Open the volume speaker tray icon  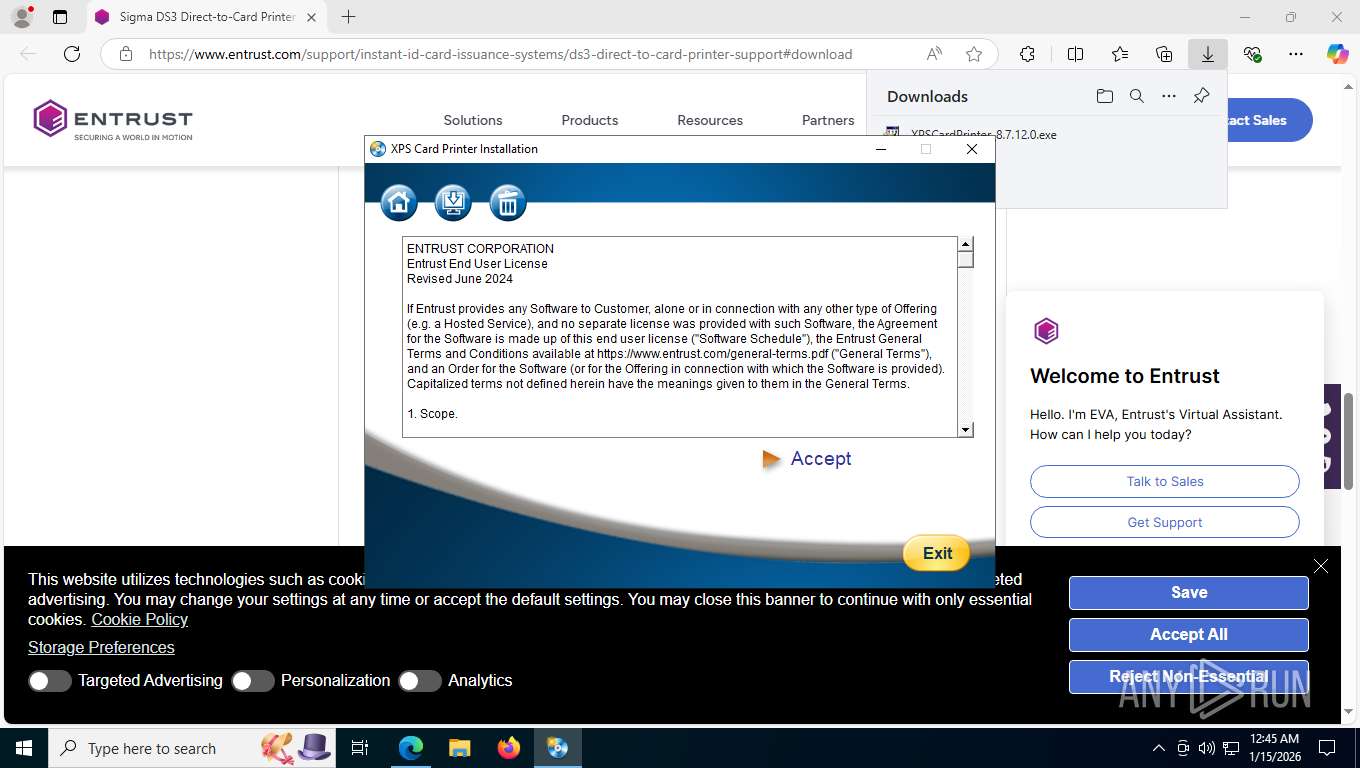pyautogui.click(x=1206, y=748)
